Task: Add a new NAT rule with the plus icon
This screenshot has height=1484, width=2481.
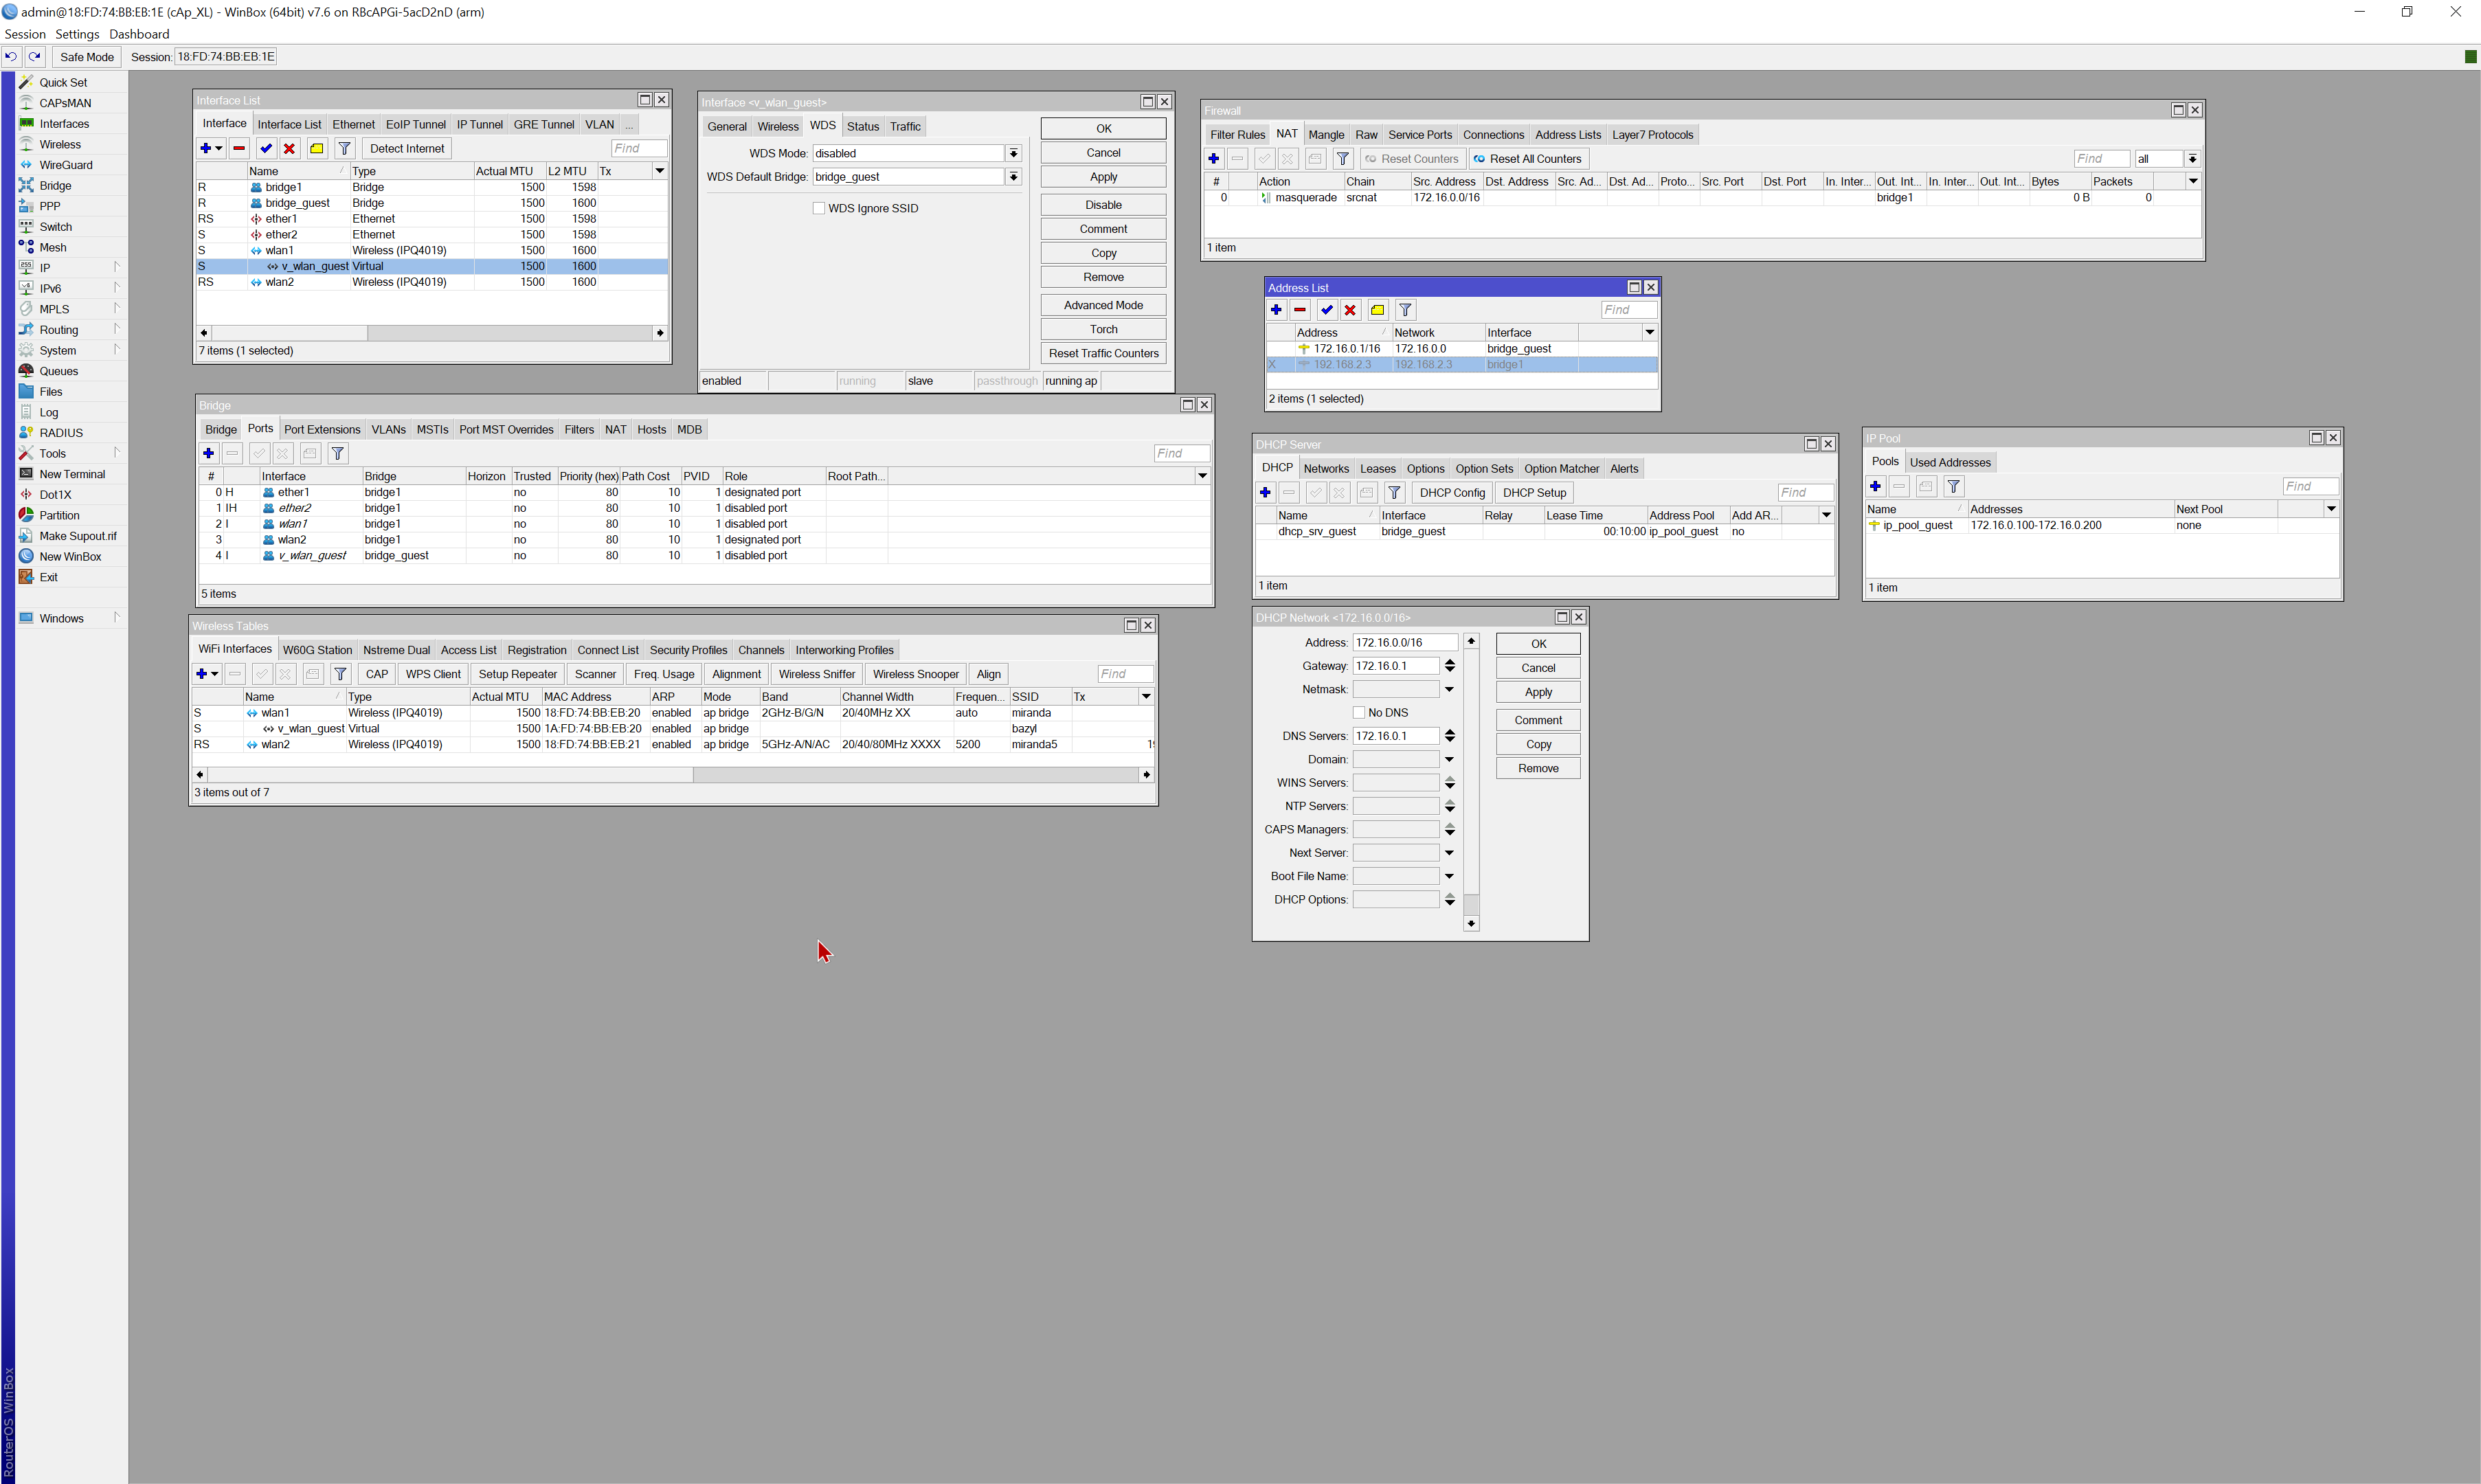Action: pos(1213,158)
